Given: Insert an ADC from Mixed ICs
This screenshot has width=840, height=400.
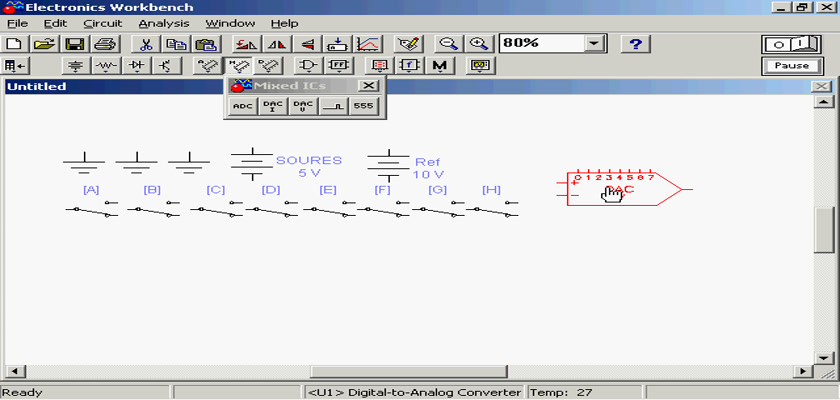Looking at the screenshot, I should coord(243,106).
